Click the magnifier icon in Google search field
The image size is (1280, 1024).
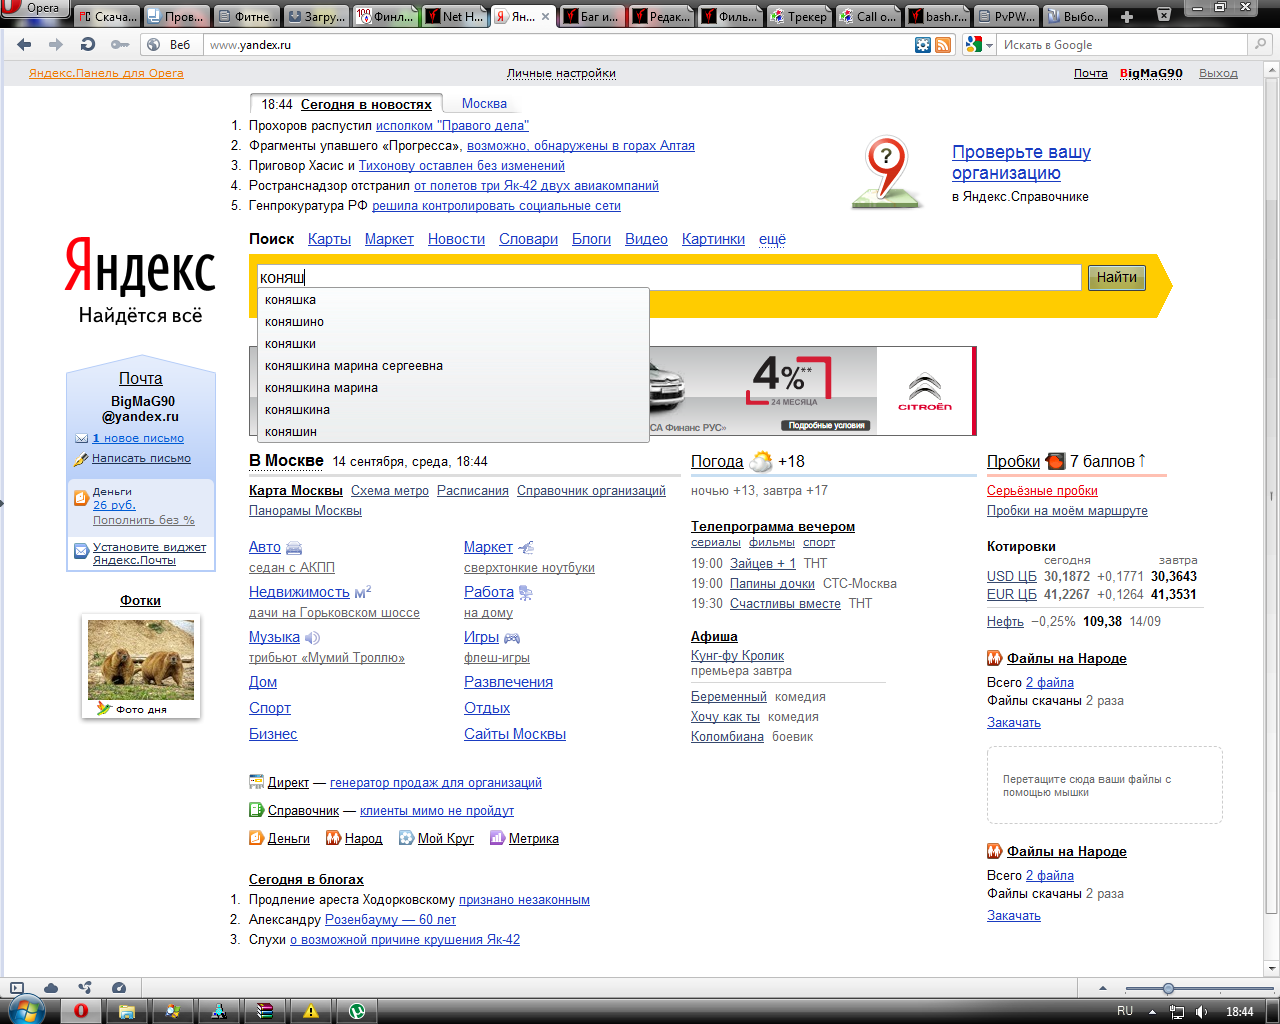[x=1260, y=45]
